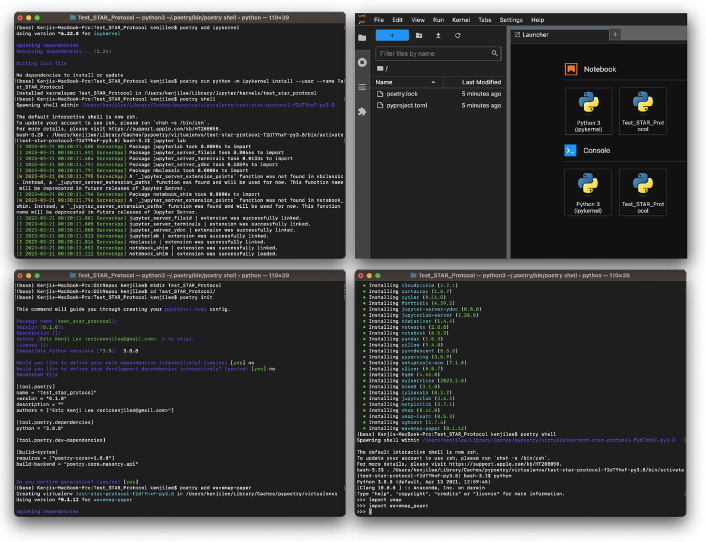
Task: Open the Table of Contents sidebar panel
Action: tap(362, 87)
